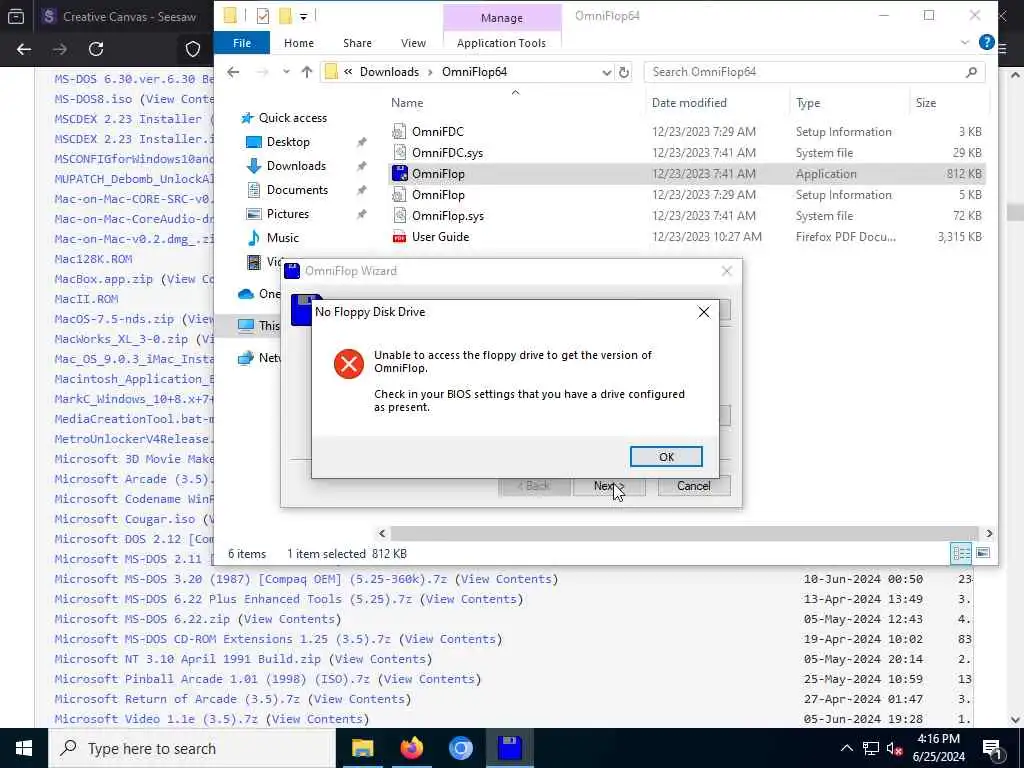Image resolution: width=1024 pixels, height=768 pixels.
Task: Click the search magnifier icon
Action: point(971,72)
